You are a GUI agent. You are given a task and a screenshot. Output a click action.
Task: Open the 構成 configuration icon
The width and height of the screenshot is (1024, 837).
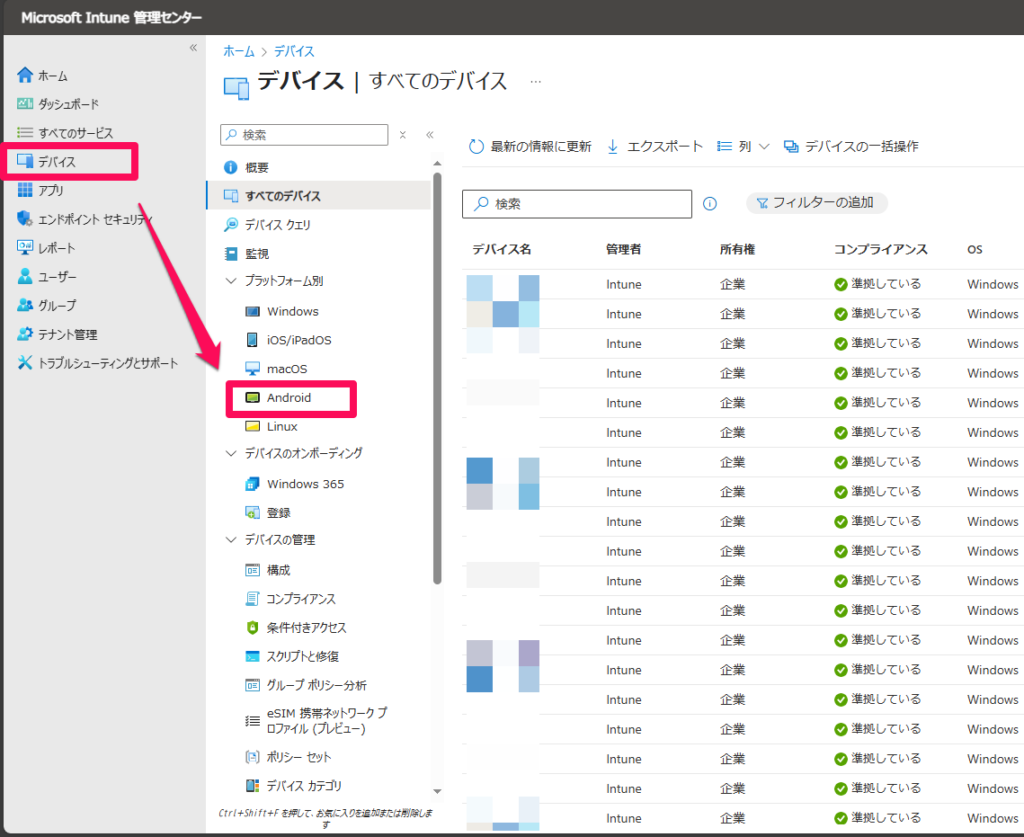[x=253, y=570]
